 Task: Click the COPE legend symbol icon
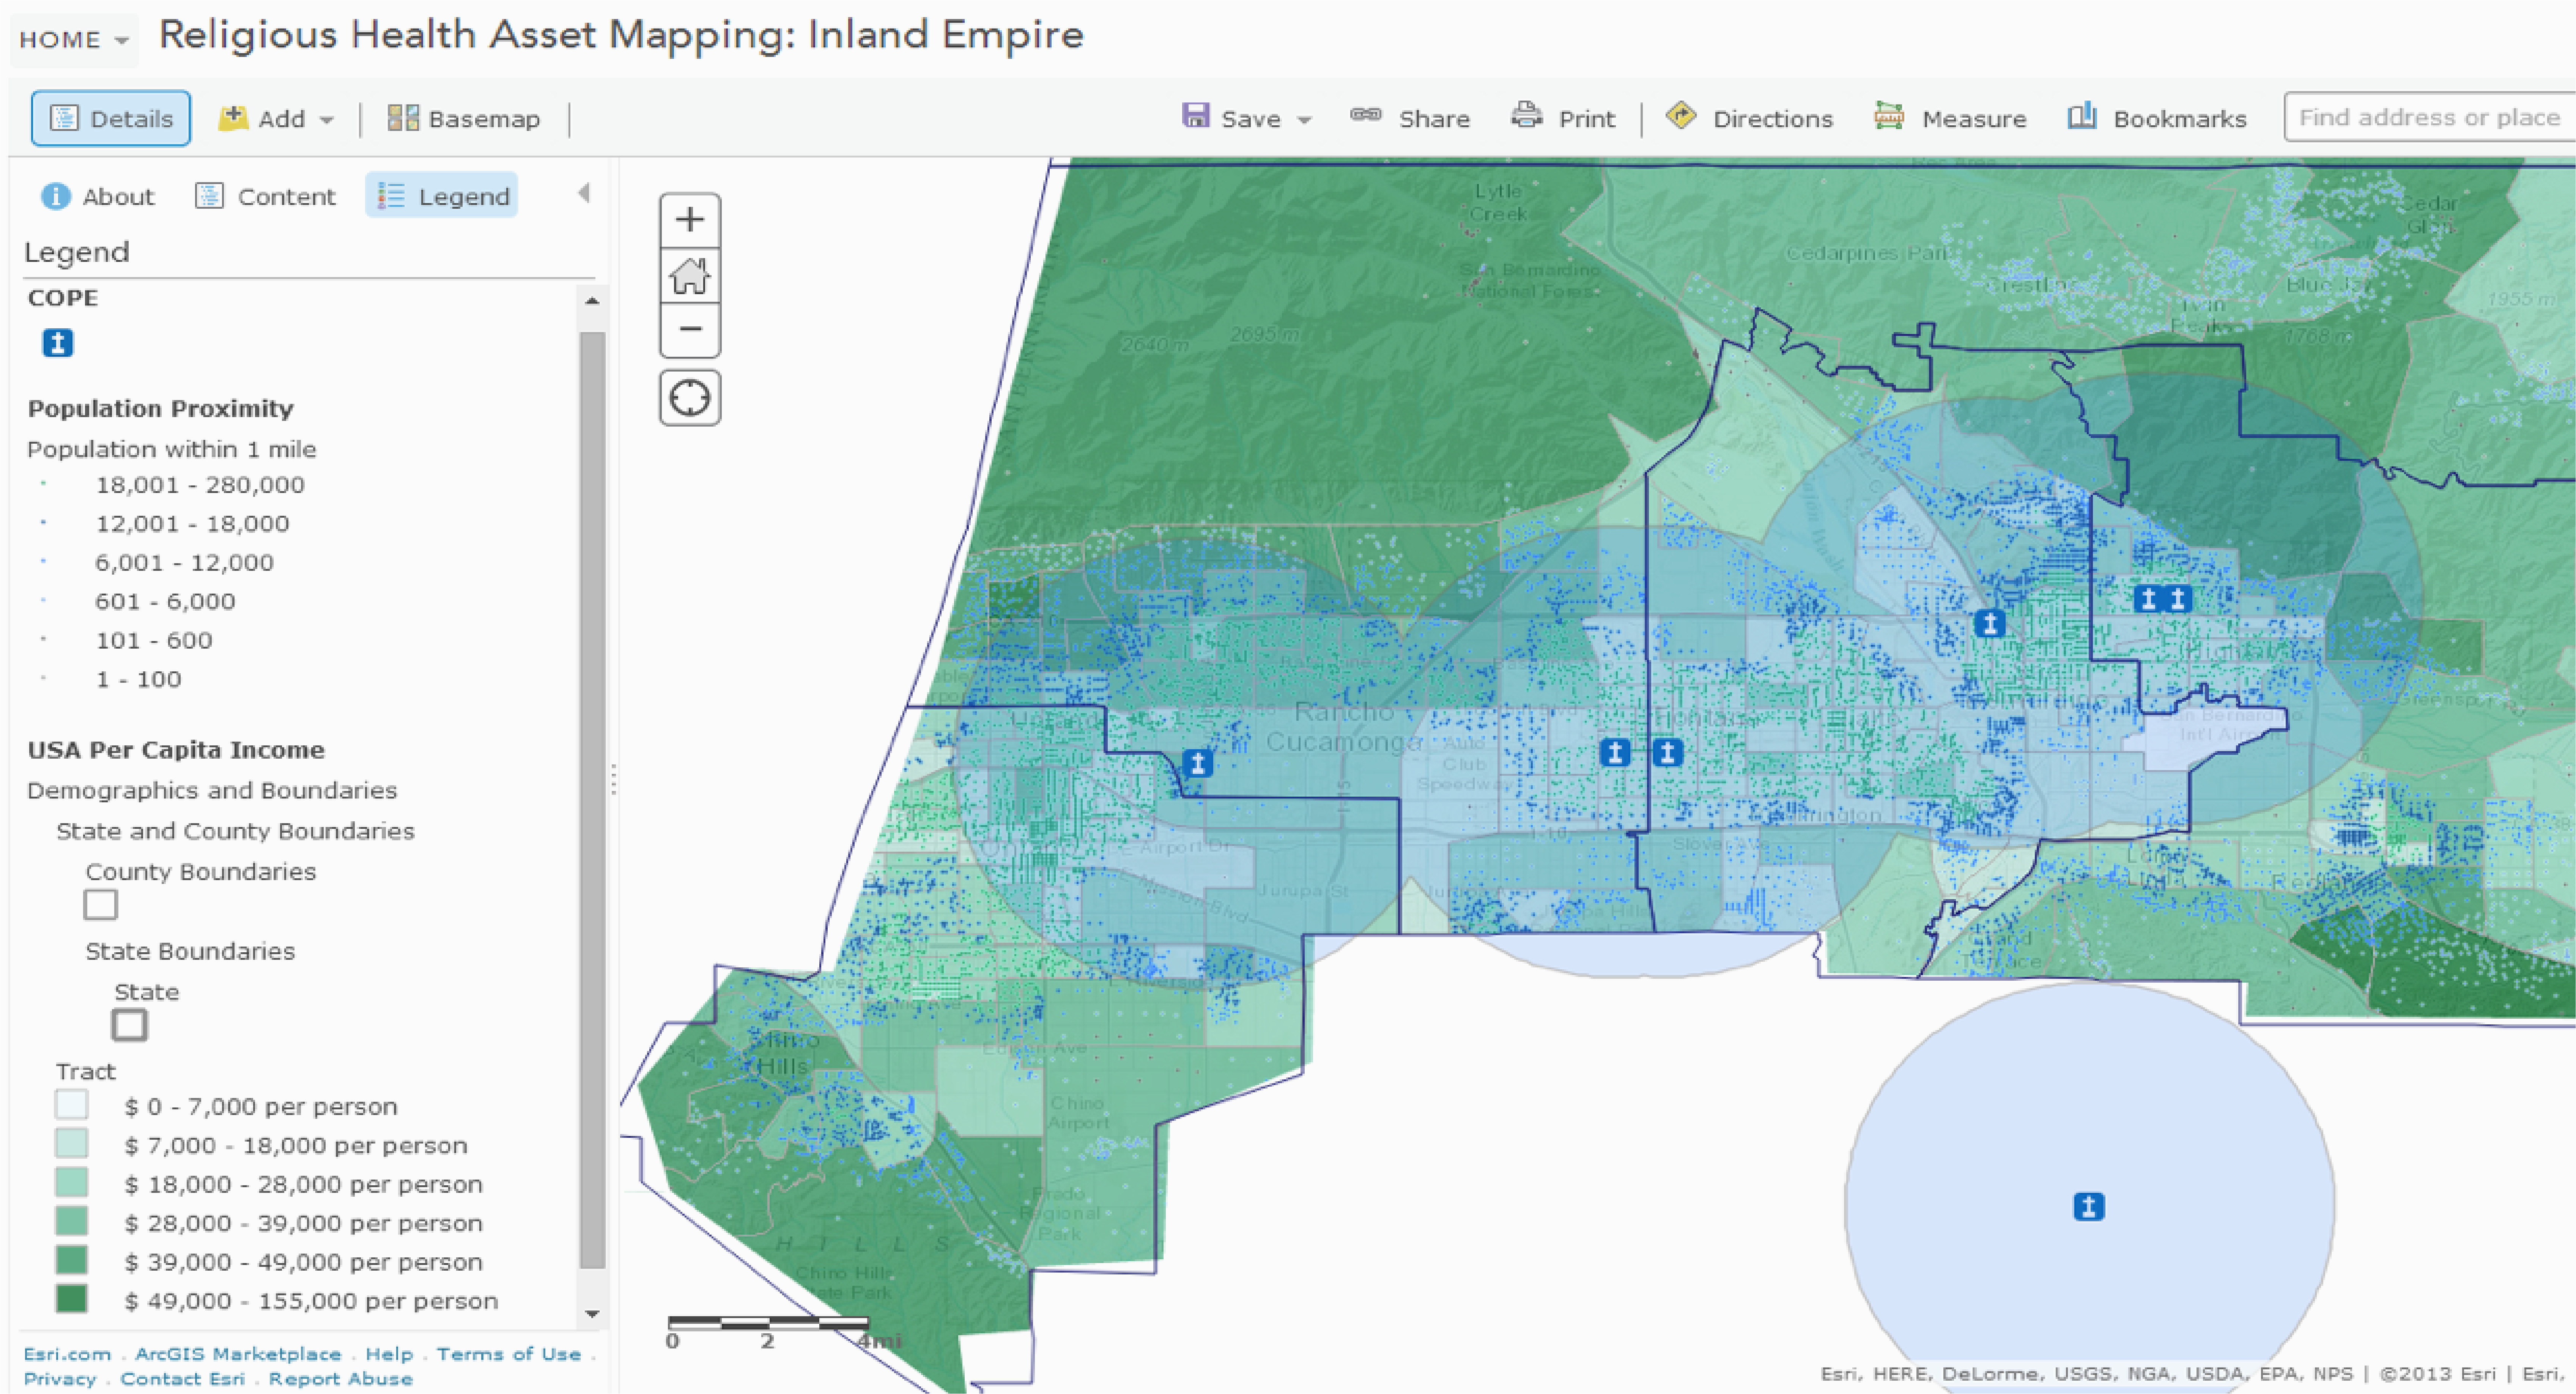coord(58,343)
